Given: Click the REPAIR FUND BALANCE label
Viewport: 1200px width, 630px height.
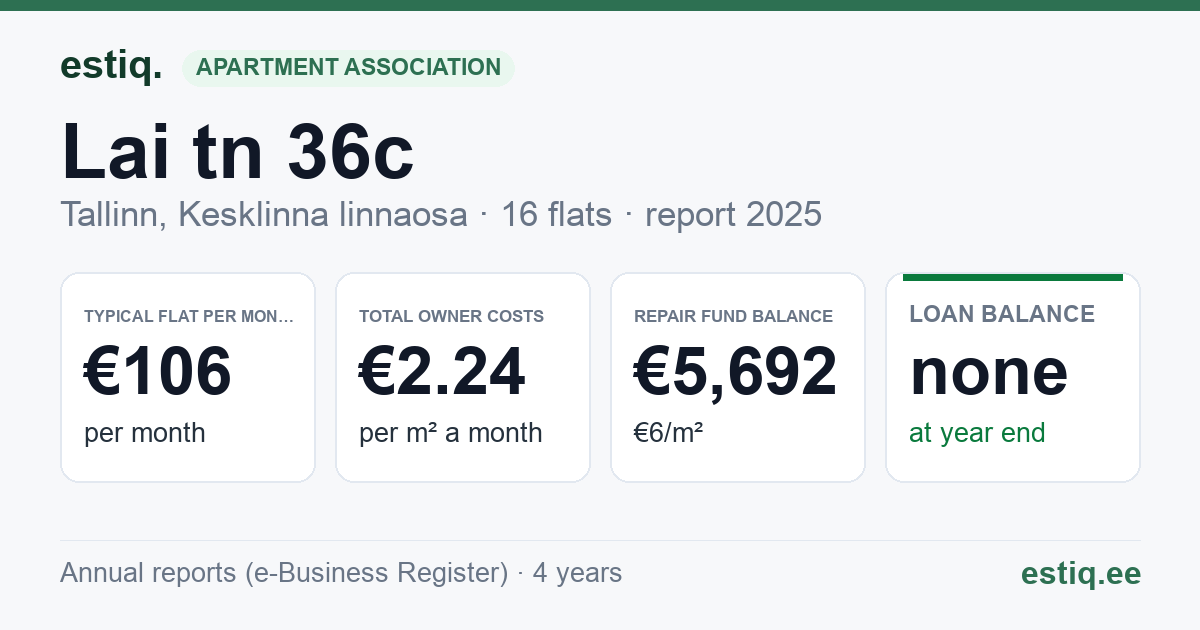Looking at the screenshot, I should [x=734, y=316].
